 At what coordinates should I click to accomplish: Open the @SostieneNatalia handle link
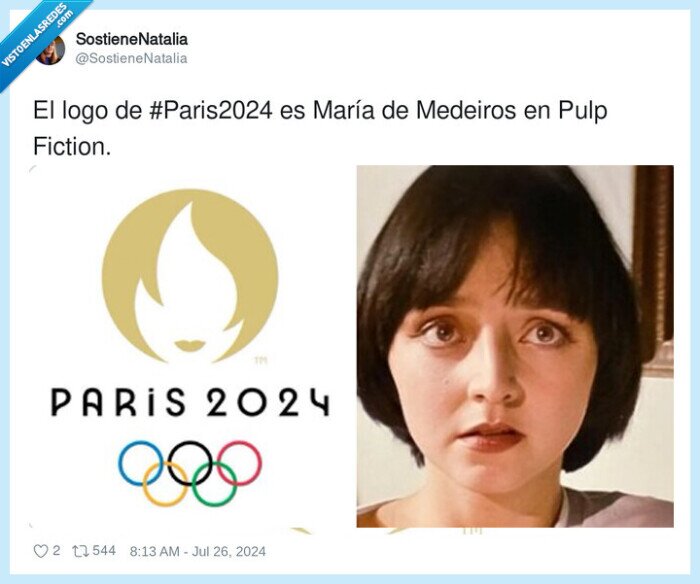pyautogui.click(x=131, y=58)
